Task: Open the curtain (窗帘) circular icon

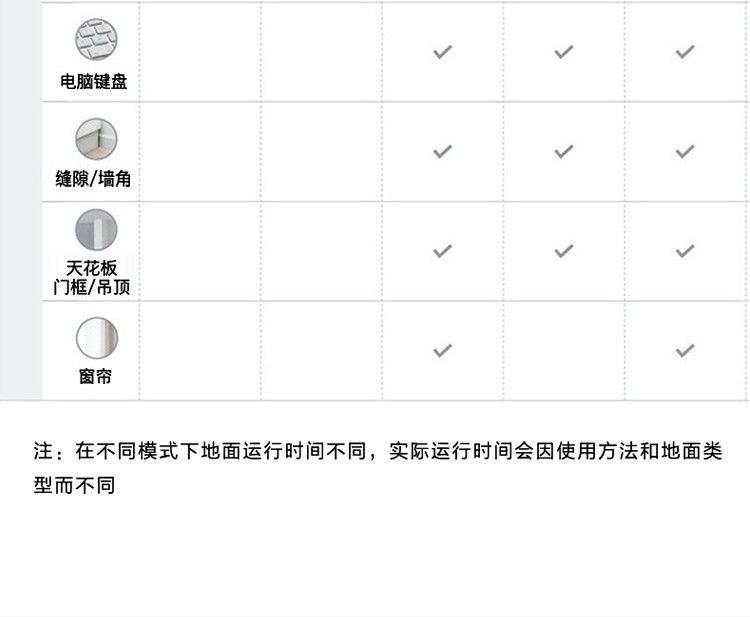Action: (97, 338)
